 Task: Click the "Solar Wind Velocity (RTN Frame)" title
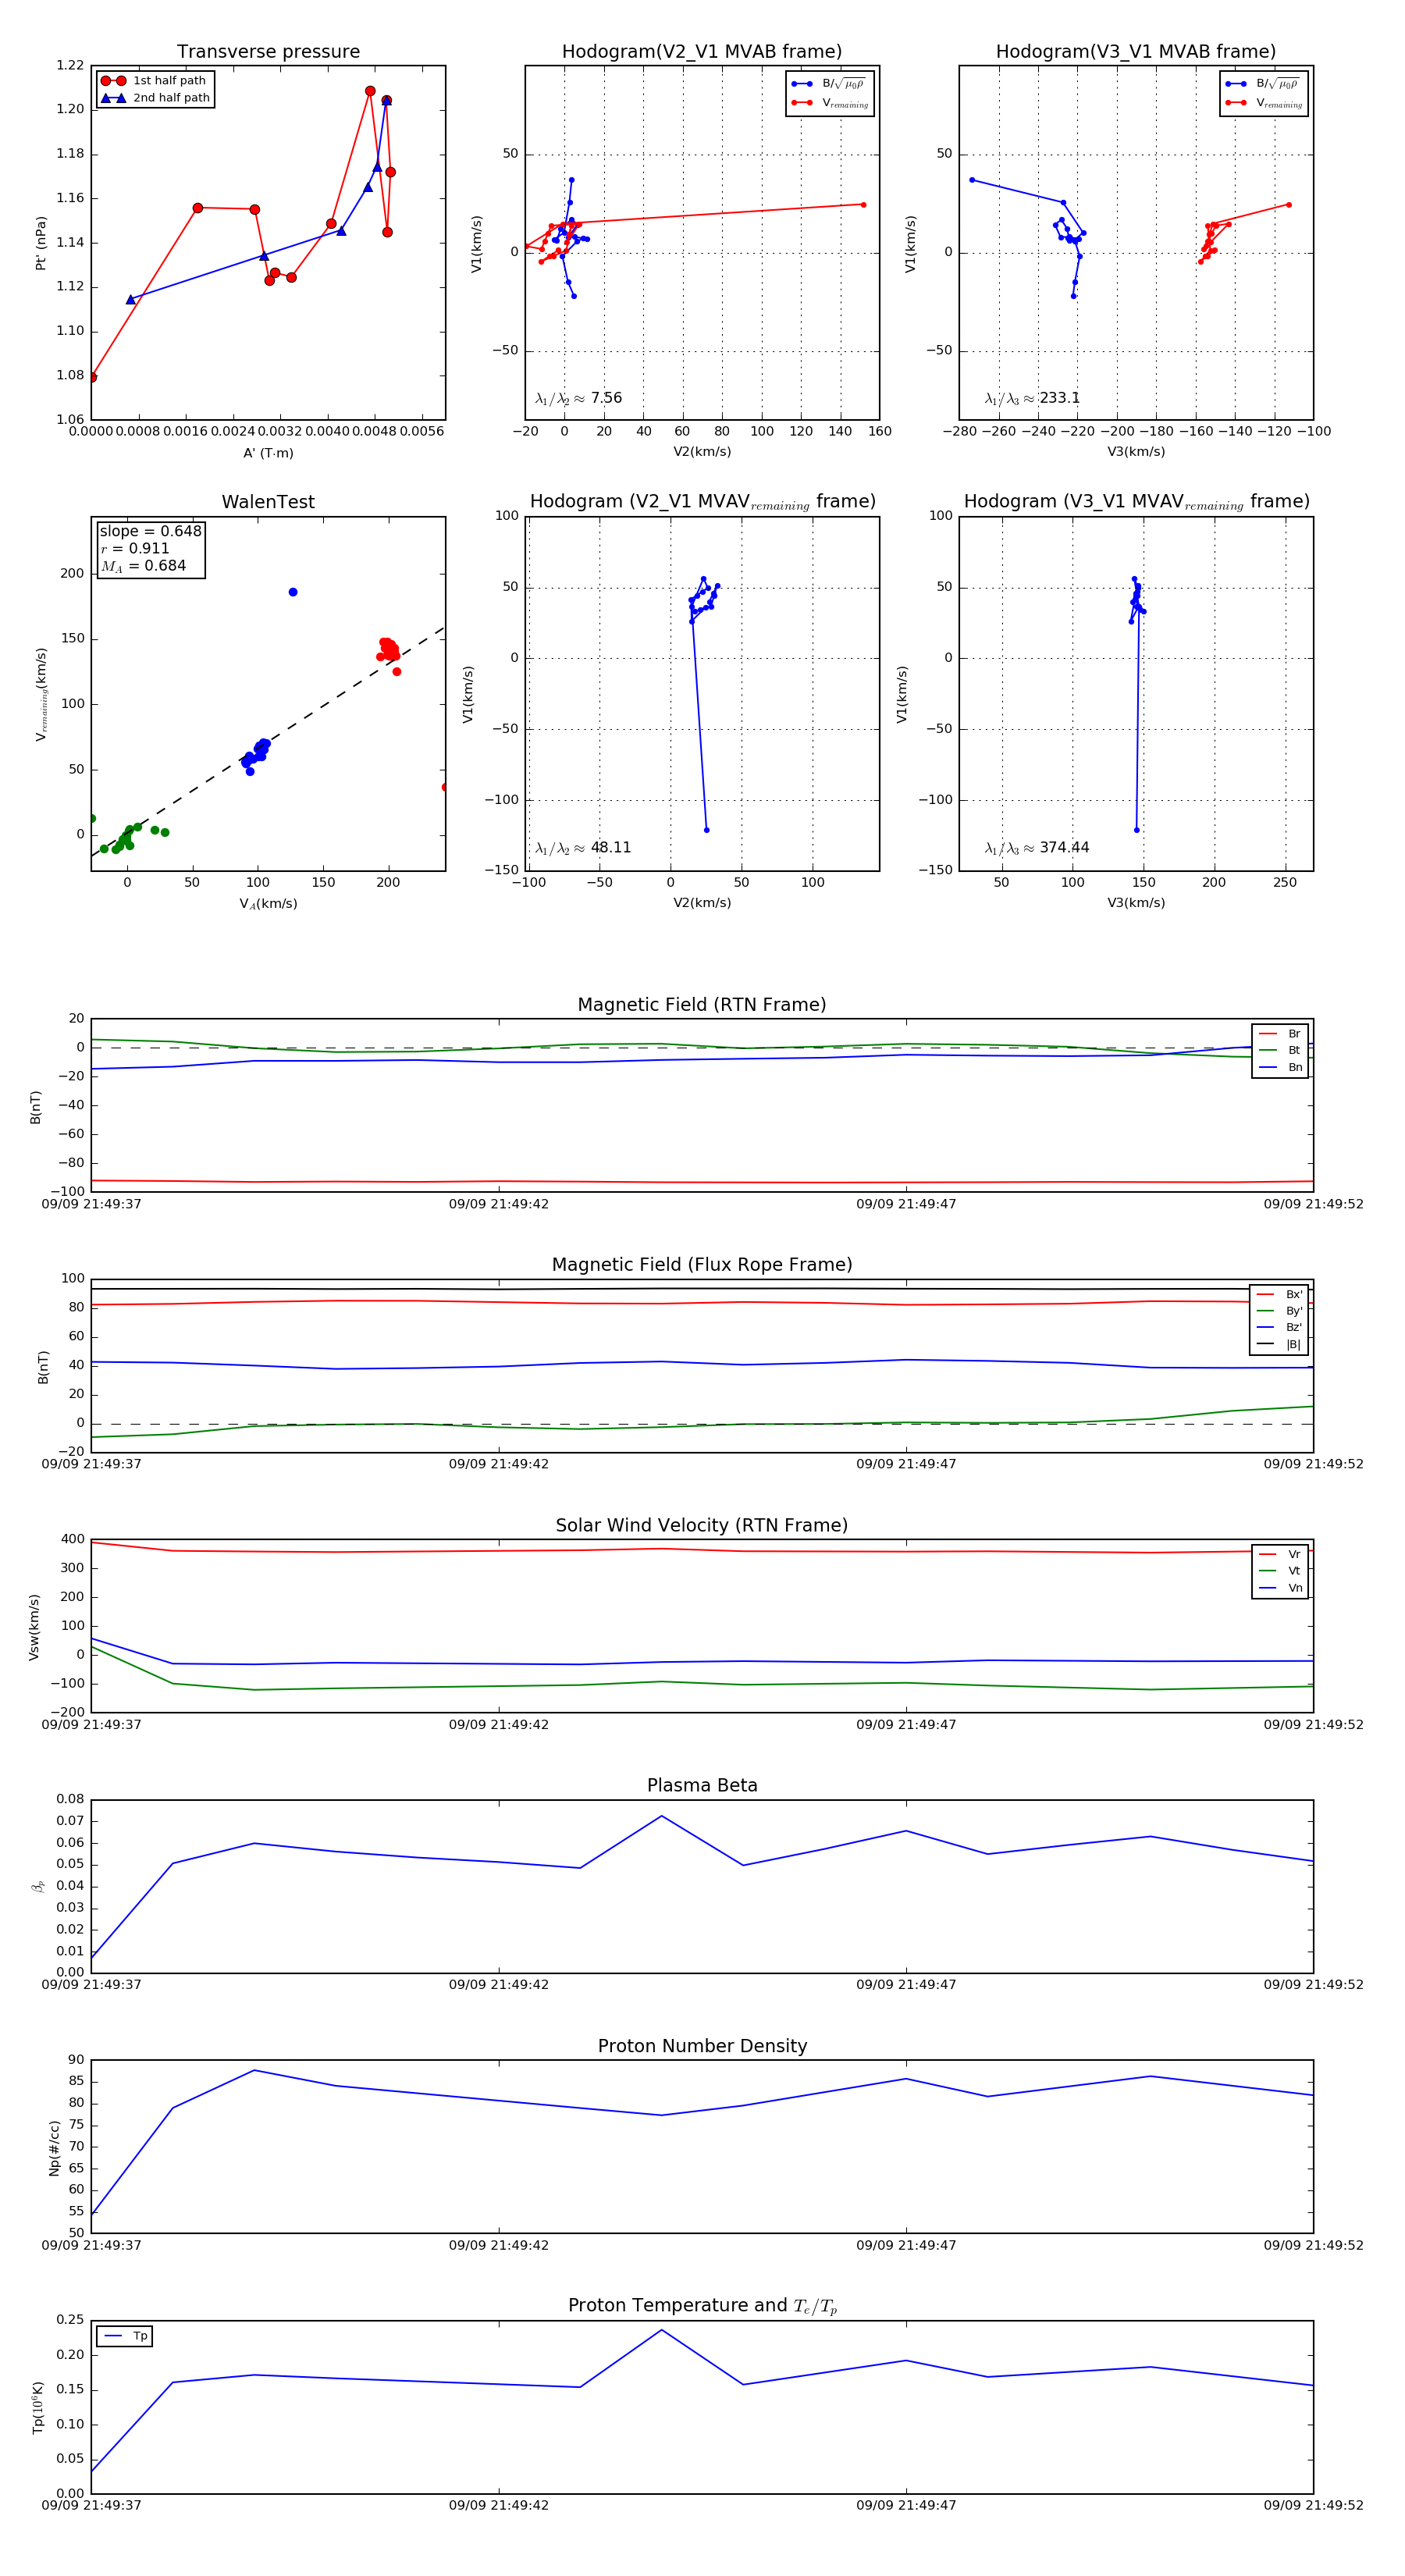[x=702, y=1525]
